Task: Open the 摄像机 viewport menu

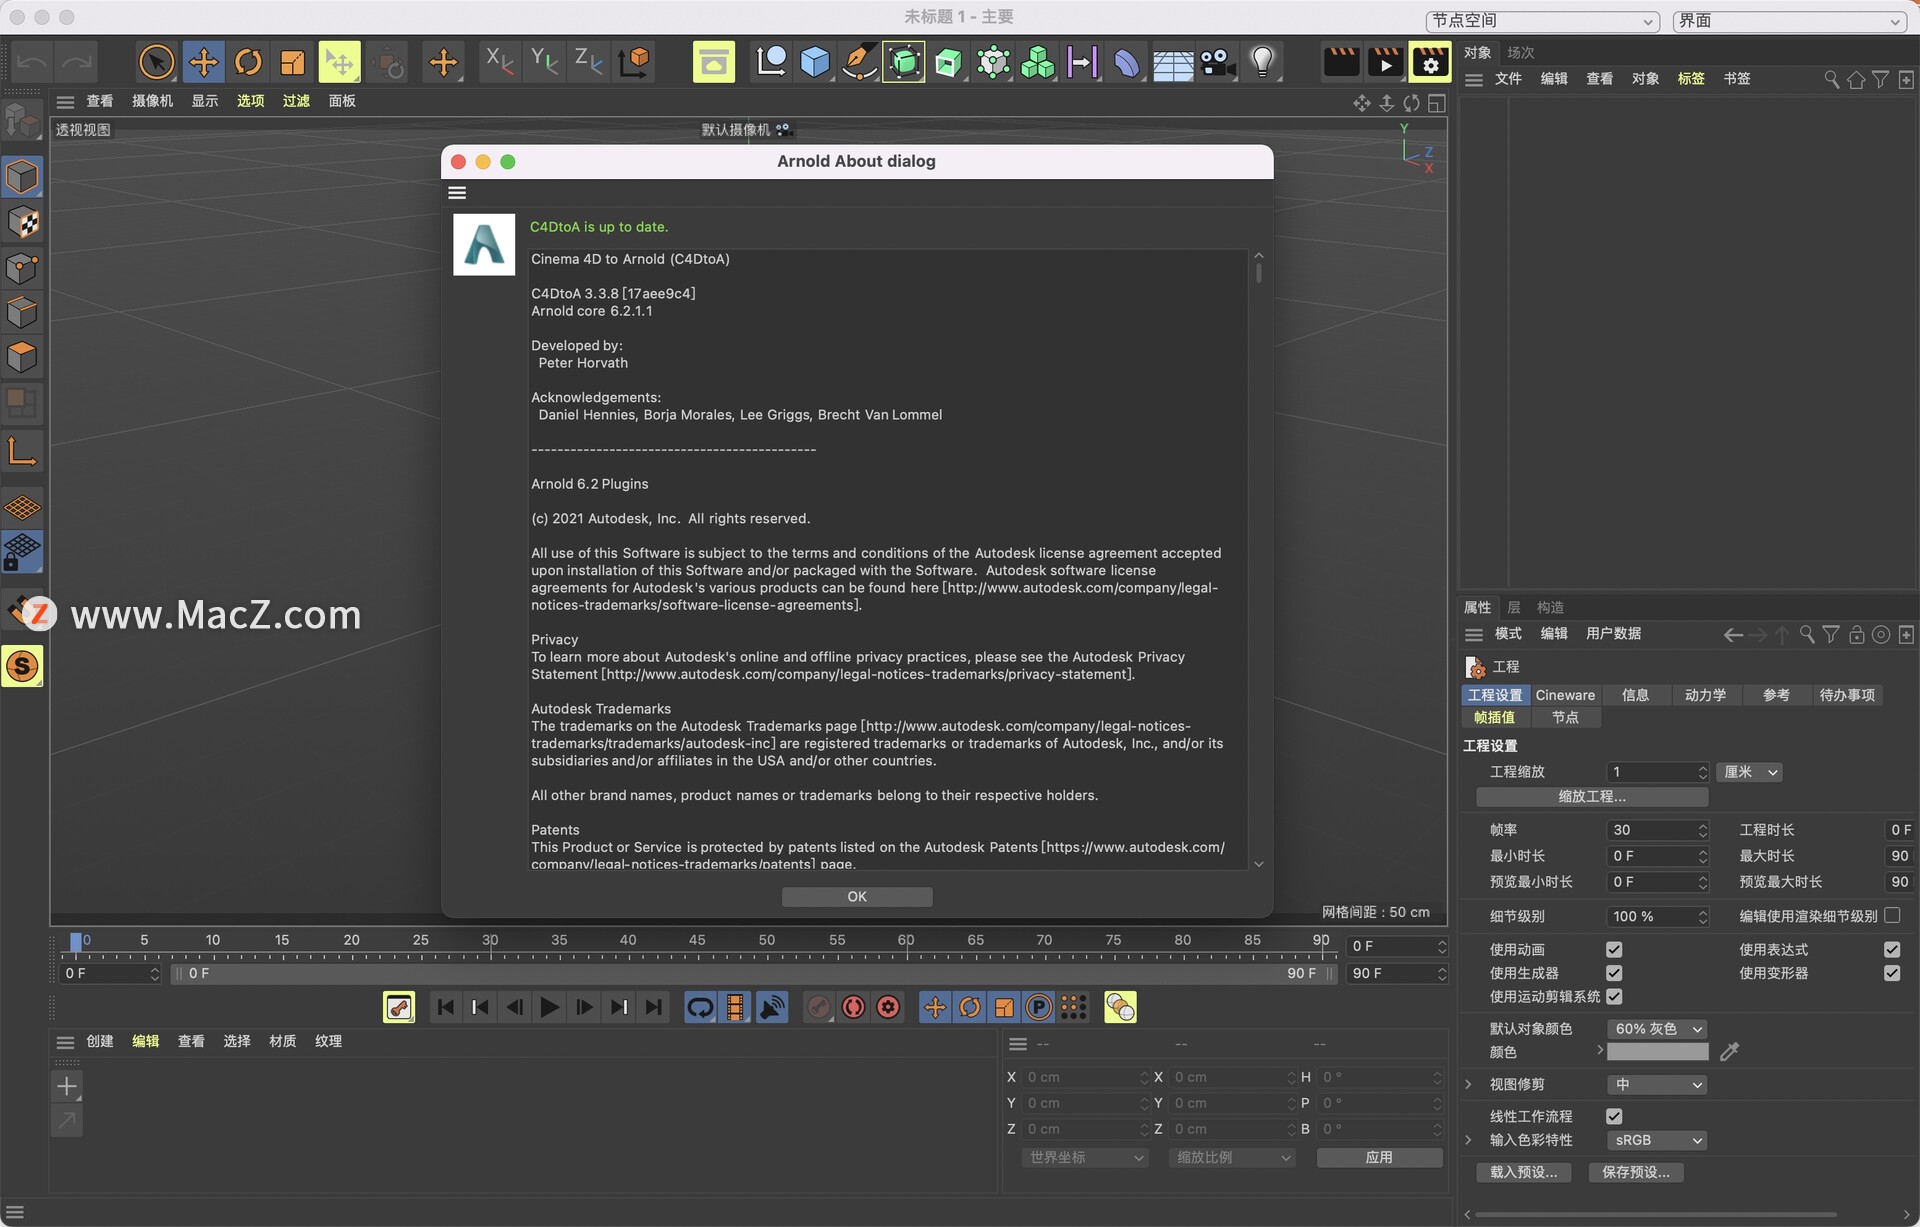Action: pyautogui.click(x=152, y=101)
